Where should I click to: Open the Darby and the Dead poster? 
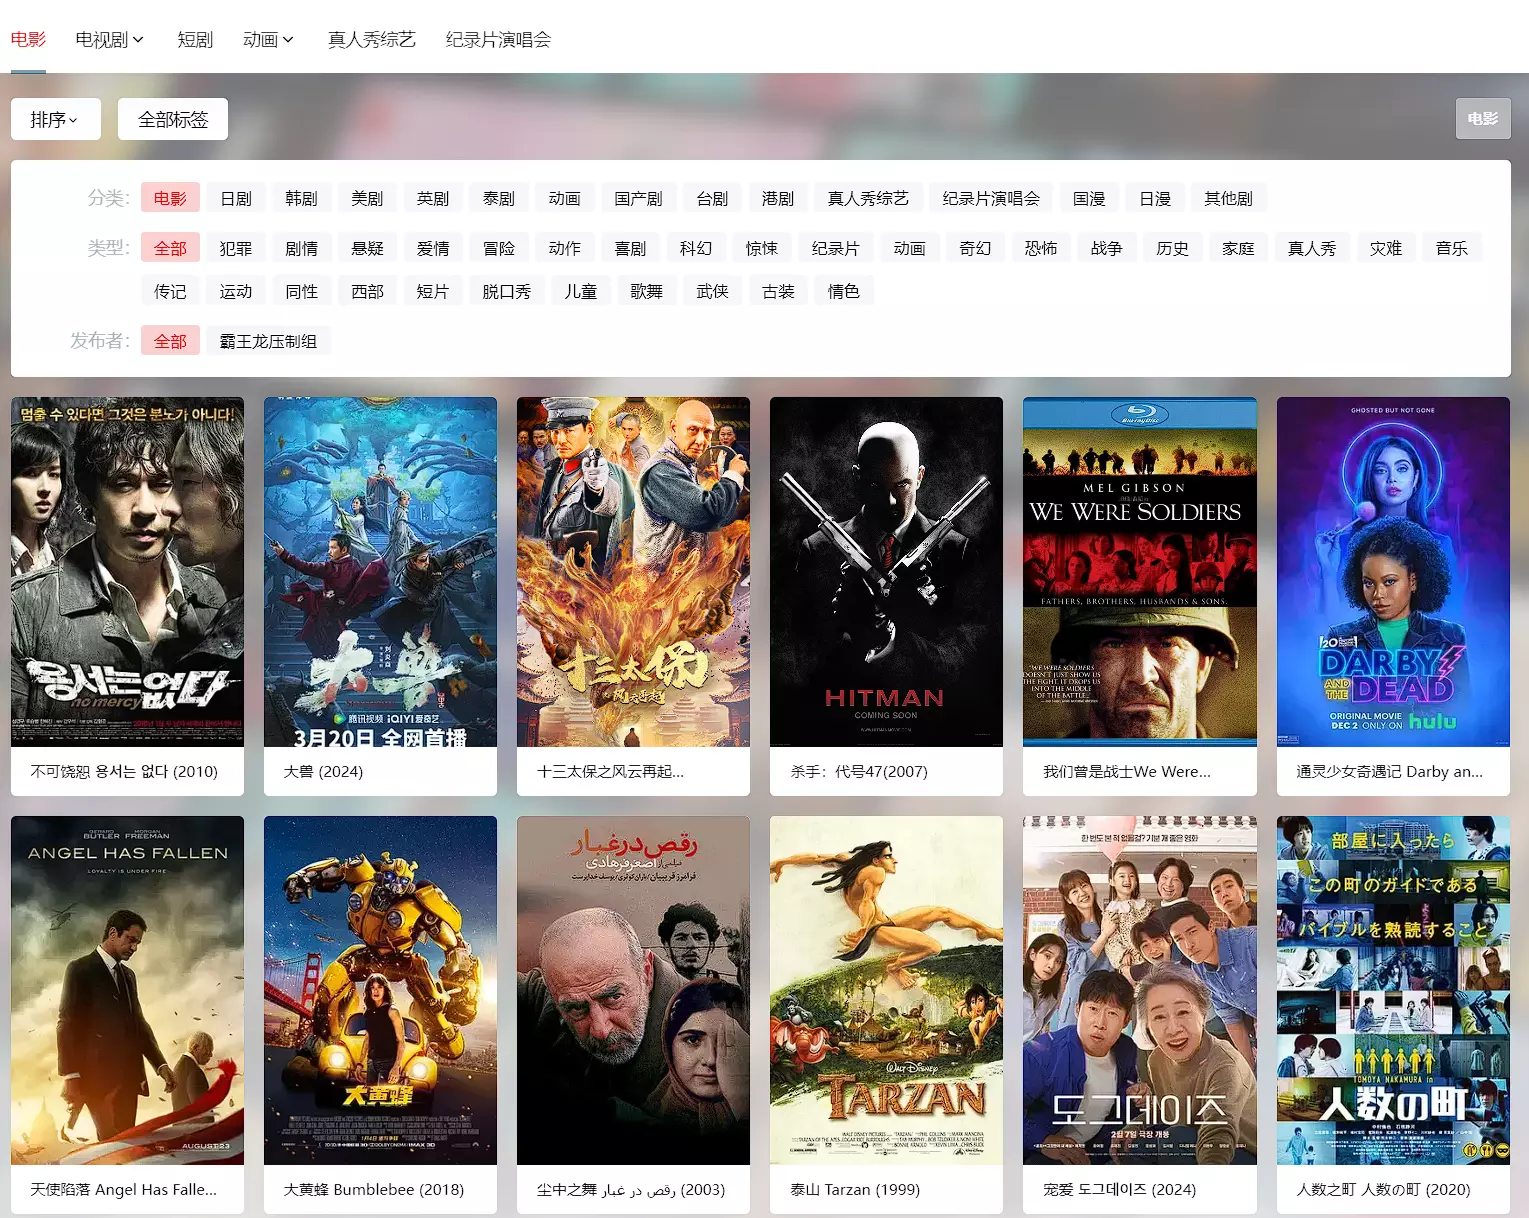click(1393, 571)
